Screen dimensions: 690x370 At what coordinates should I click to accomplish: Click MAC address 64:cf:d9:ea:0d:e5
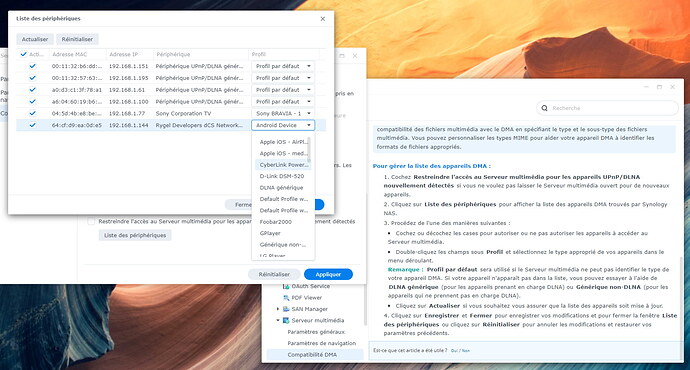[x=77, y=125]
